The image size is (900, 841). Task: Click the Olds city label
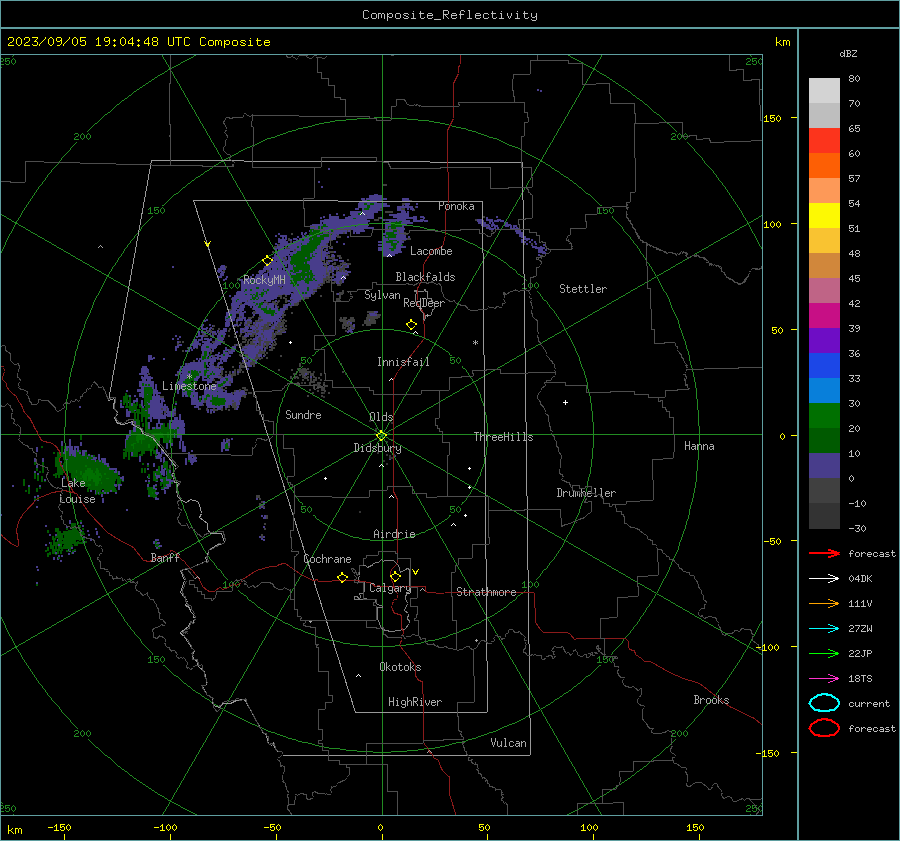pos(381,417)
